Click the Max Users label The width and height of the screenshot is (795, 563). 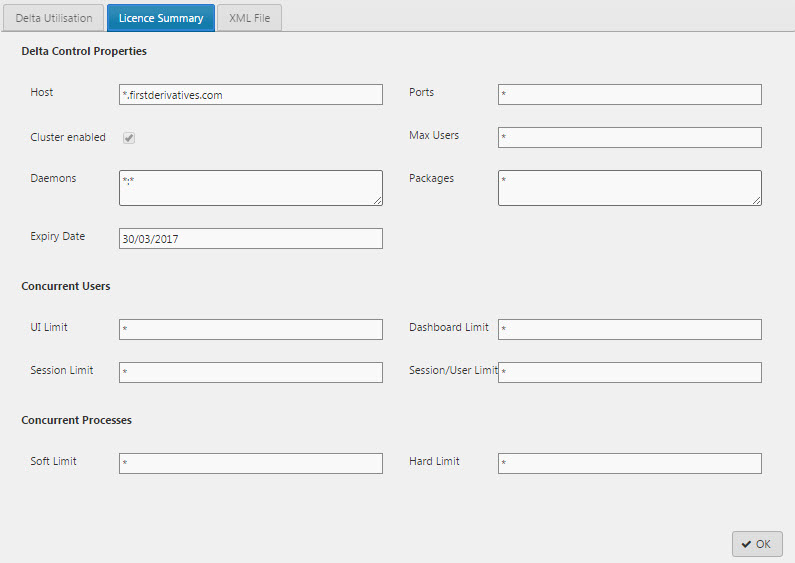coord(434,135)
